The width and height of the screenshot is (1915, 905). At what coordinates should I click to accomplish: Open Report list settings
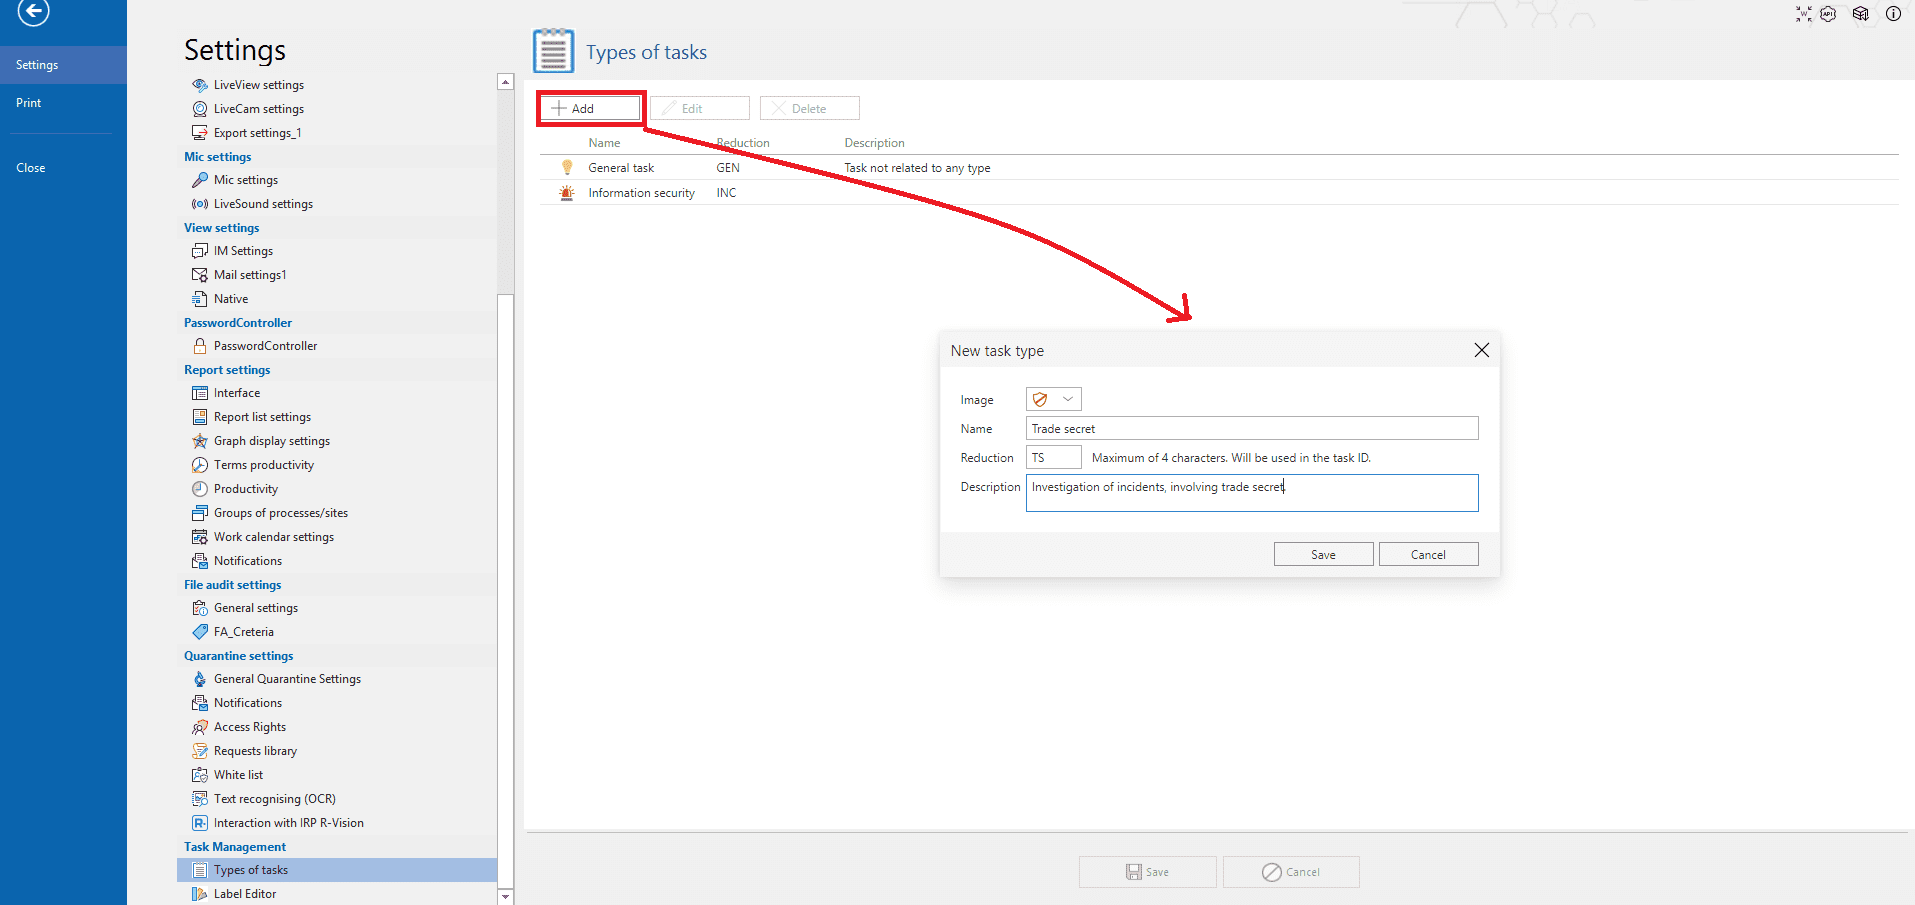(x=262, y=417)
